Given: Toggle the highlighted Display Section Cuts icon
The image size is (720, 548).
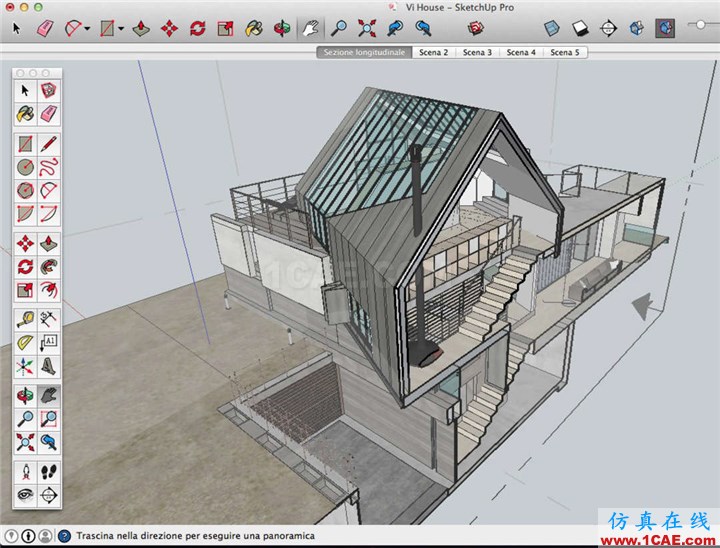Looking at the screenshot, I should tap(664, 28).
